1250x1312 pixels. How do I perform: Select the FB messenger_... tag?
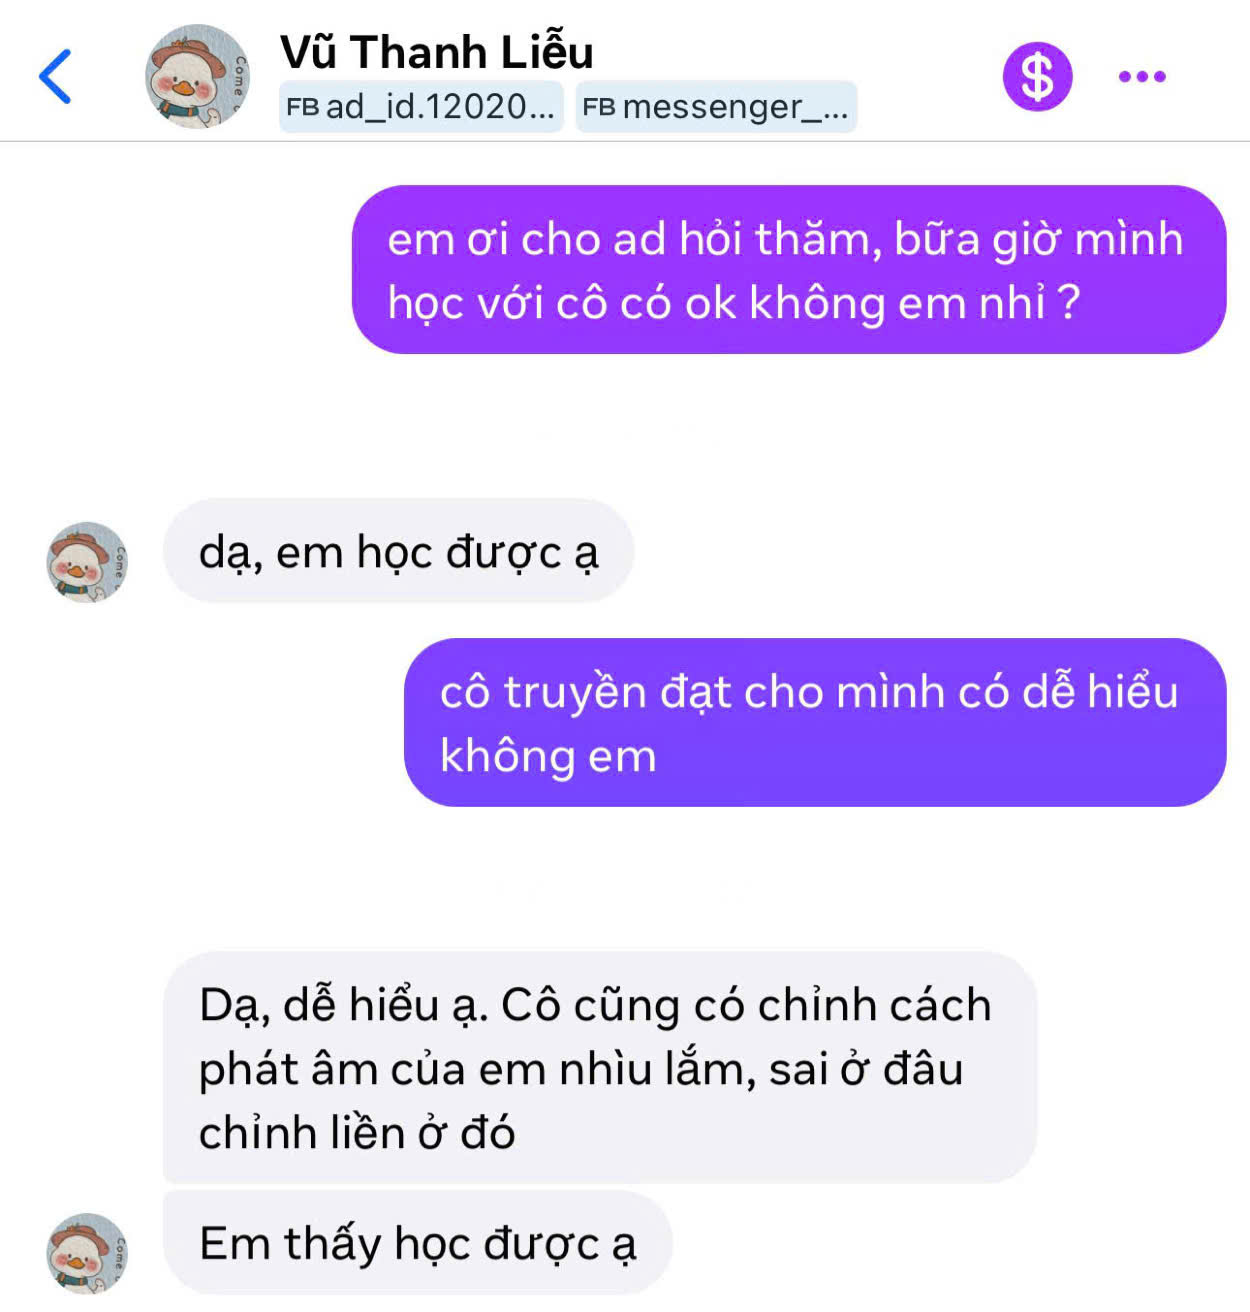pos(716,106)
